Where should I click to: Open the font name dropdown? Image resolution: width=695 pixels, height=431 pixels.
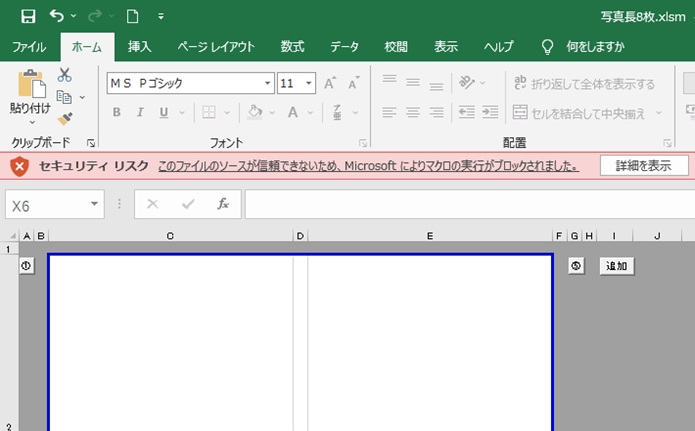(267, 83)
